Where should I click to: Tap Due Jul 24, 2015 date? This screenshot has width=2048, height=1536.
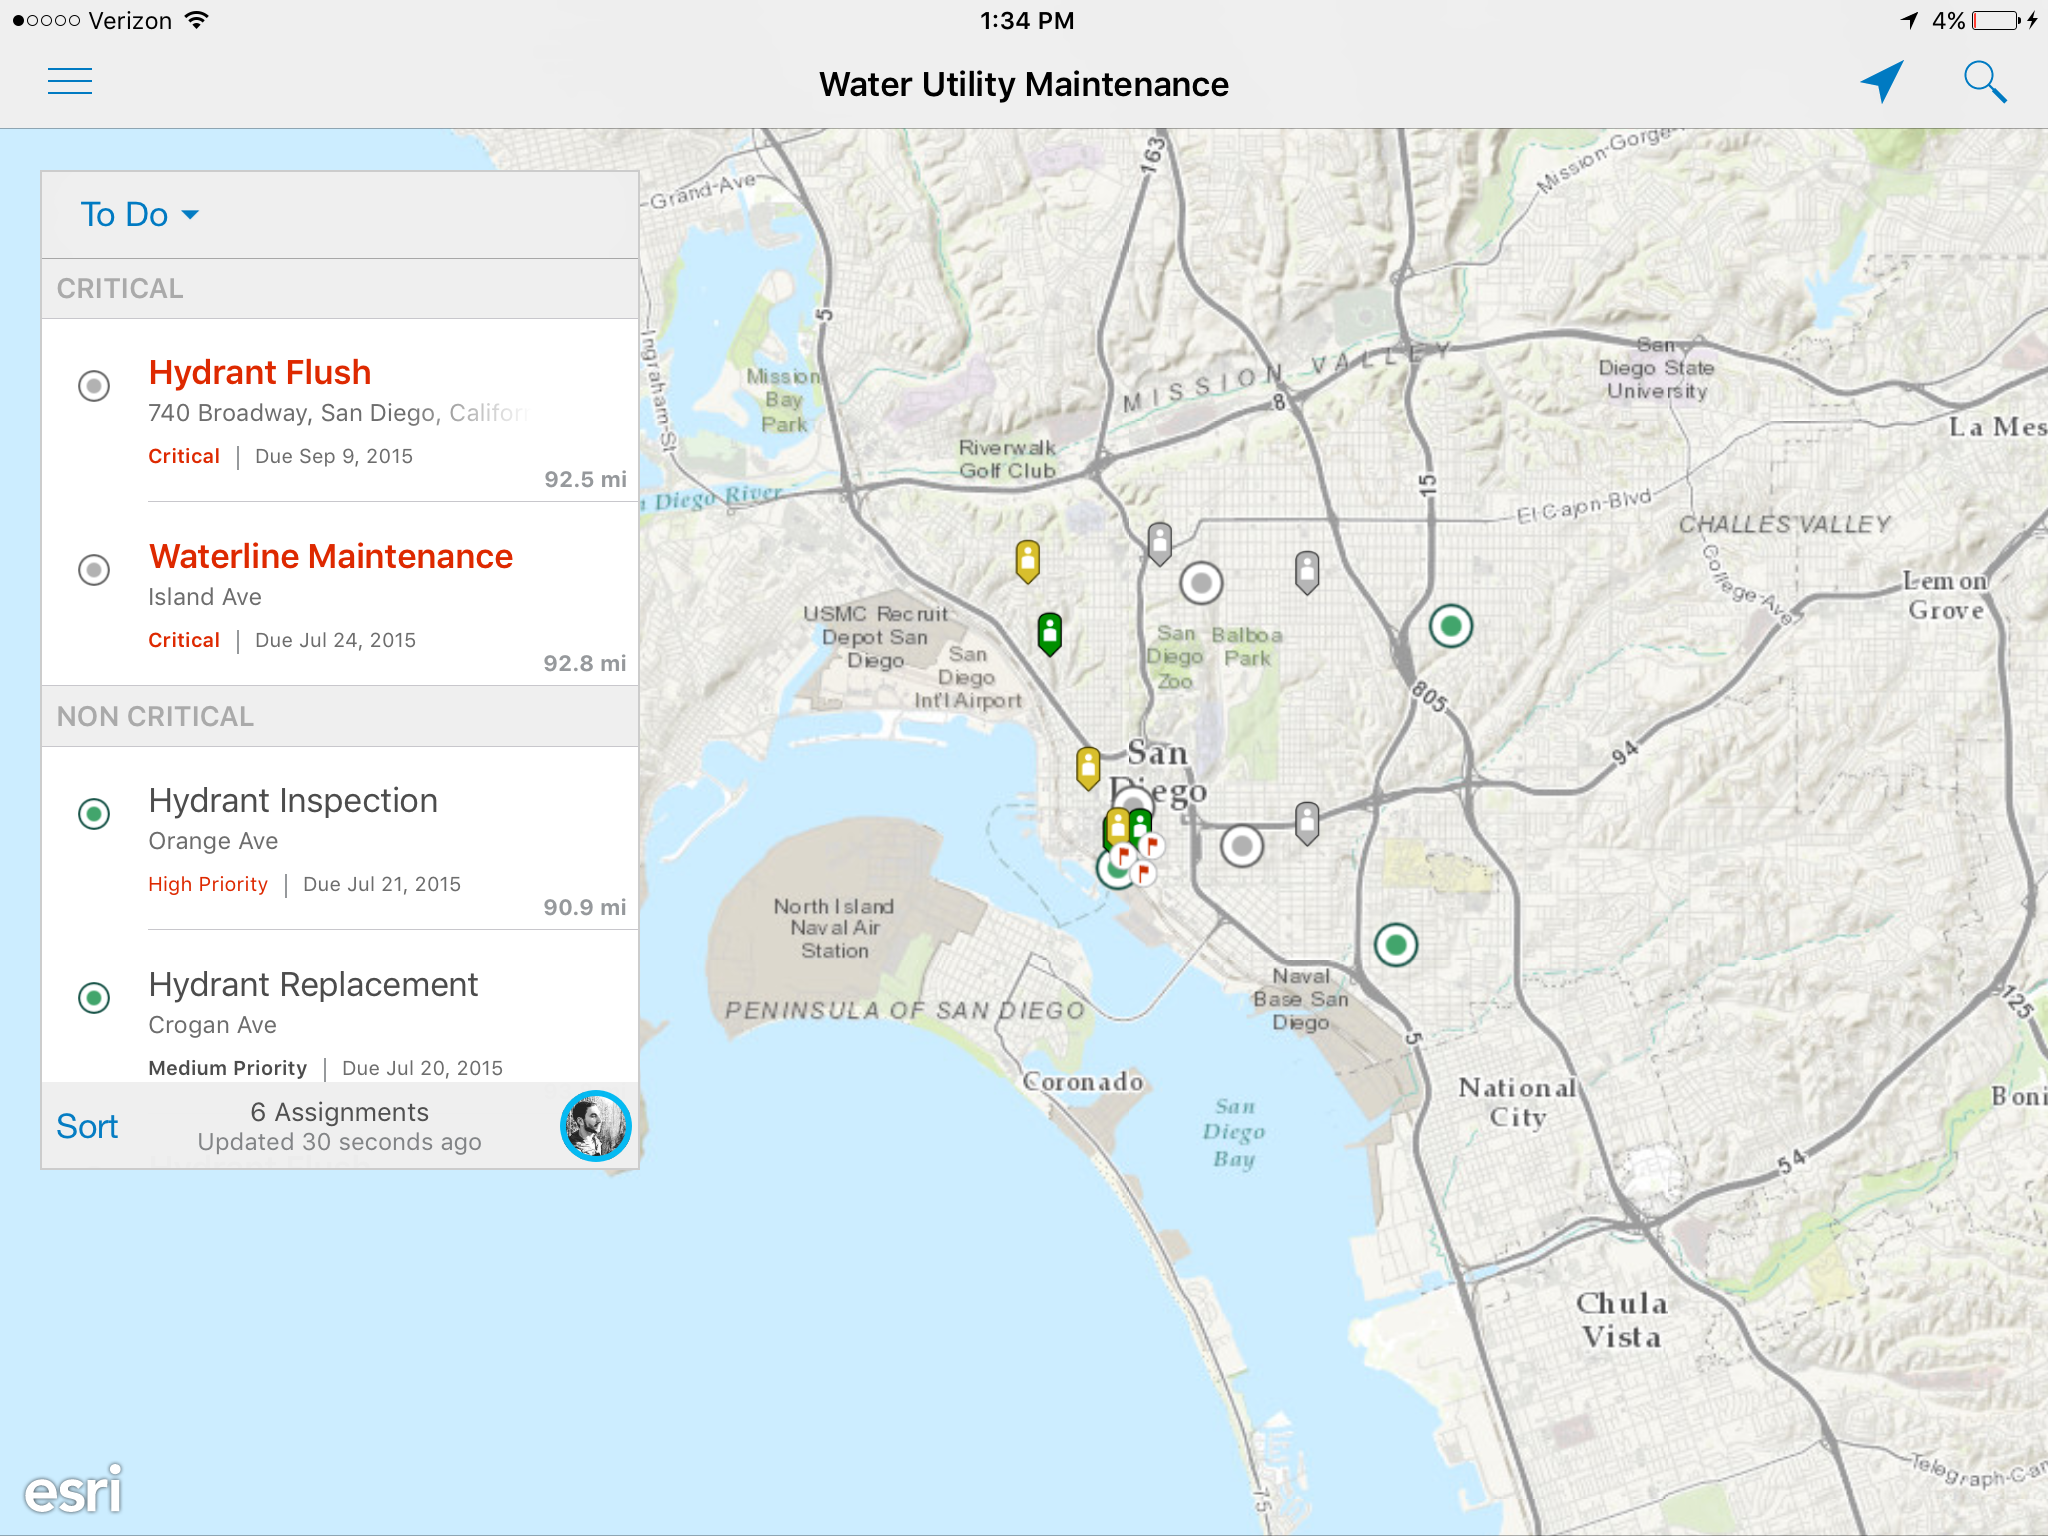pos(335,640)
